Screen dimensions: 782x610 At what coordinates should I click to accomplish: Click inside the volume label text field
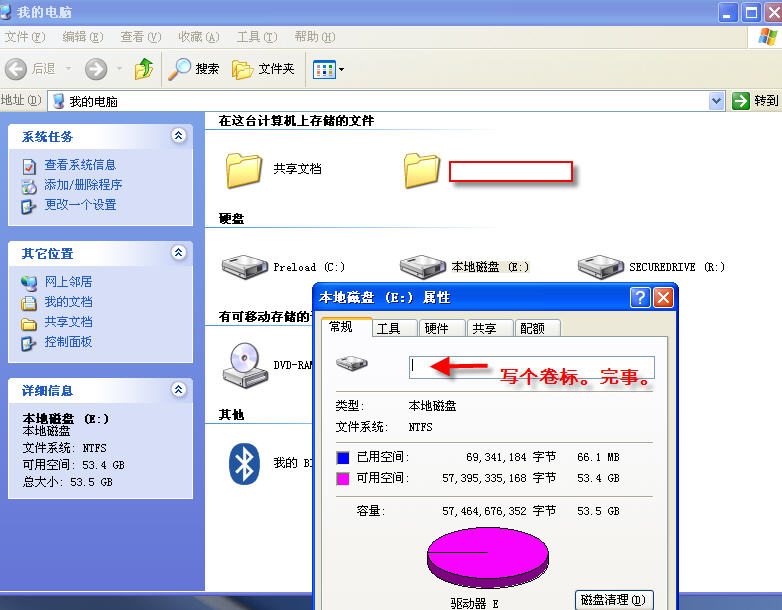pos(532,367)
